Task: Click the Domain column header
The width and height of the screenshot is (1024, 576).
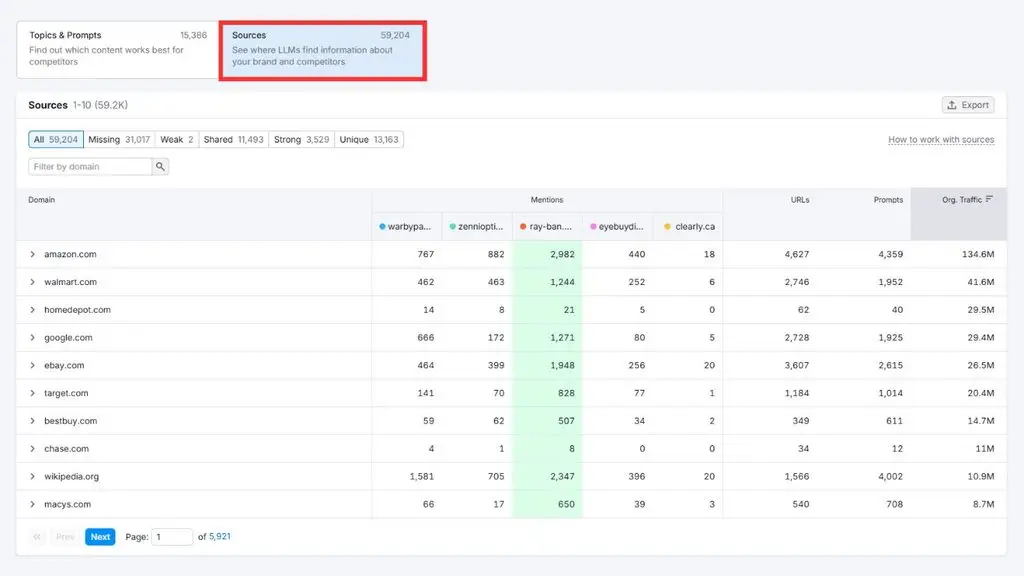Action: pos(41,200)
